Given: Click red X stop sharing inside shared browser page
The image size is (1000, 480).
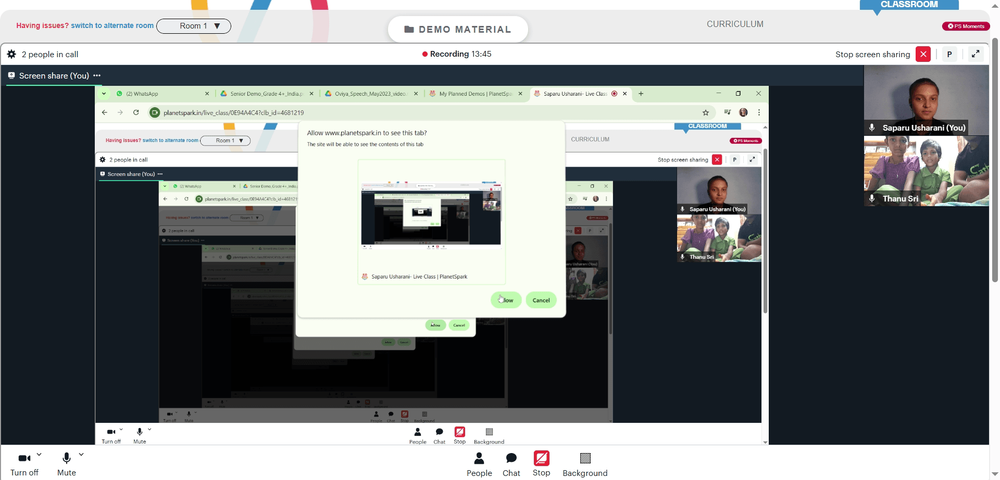Looking at the screenshot, I should coord(717,159).
